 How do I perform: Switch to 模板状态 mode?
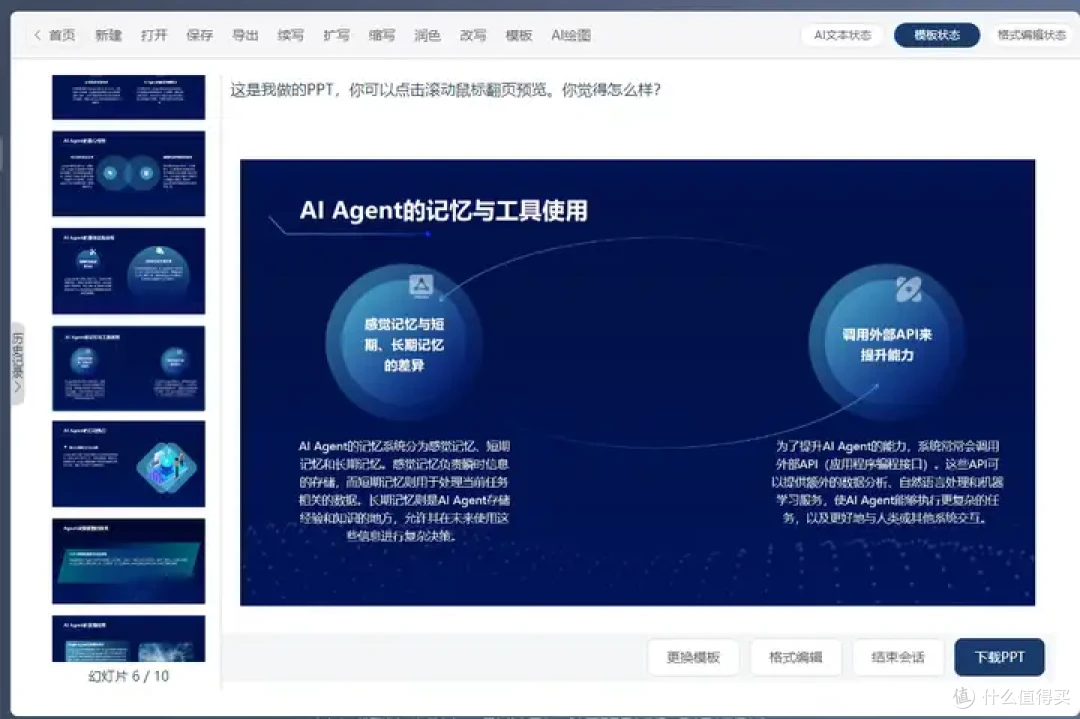click(x=937, y=35)
